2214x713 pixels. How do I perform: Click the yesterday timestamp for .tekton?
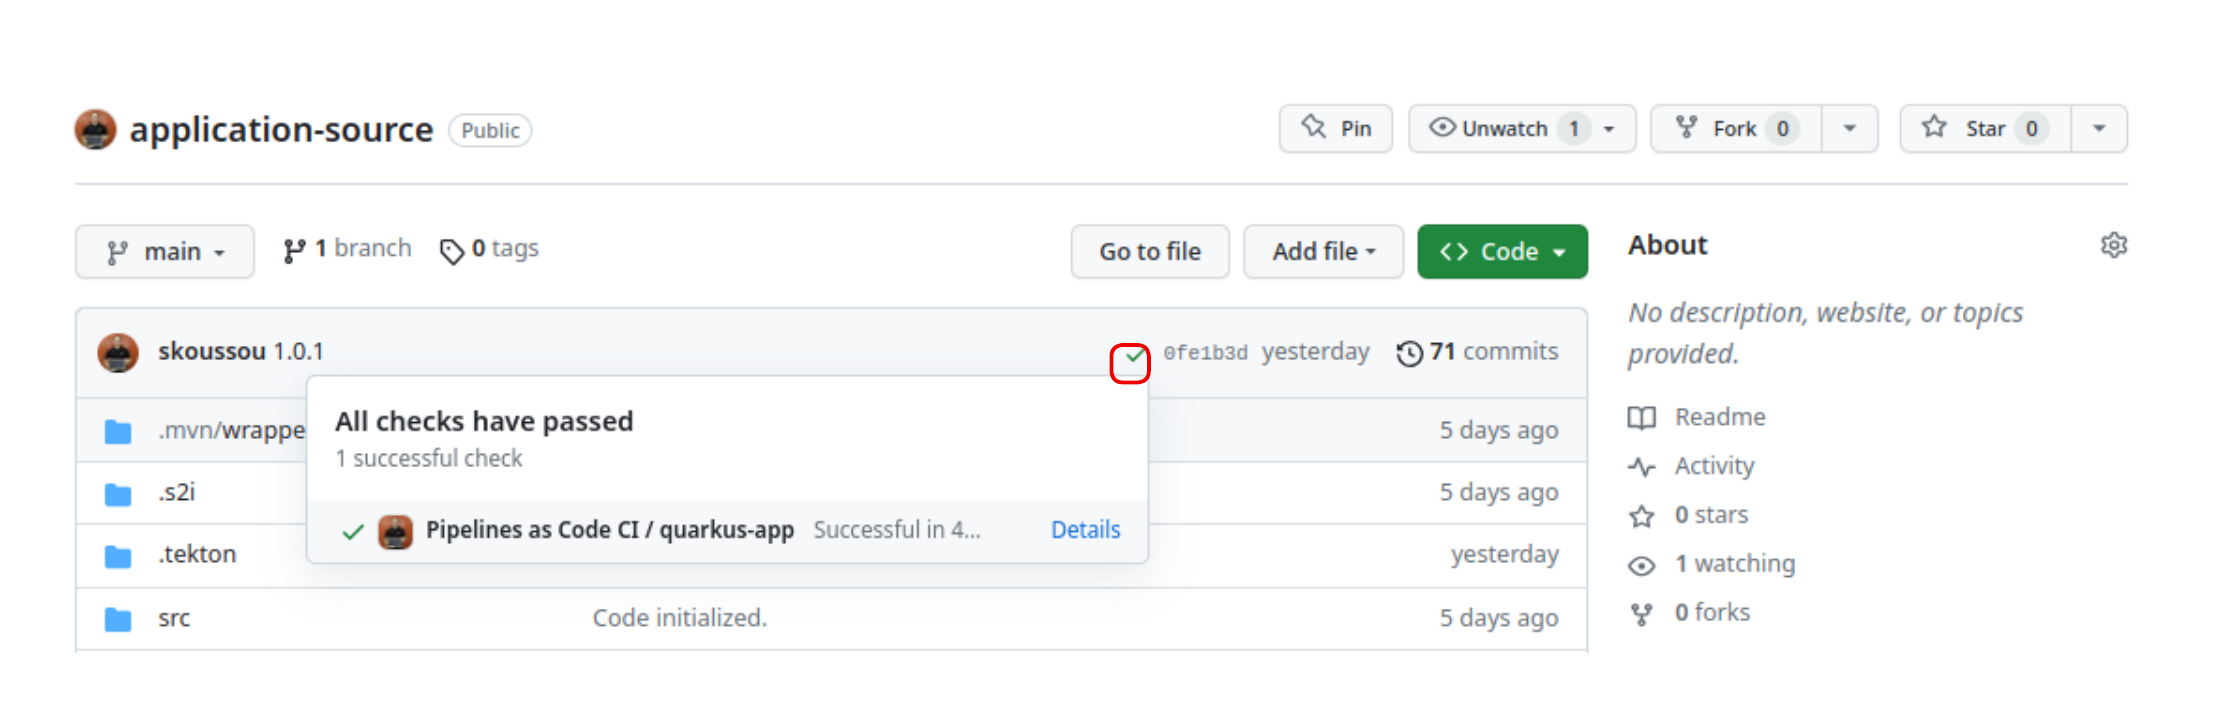click(1505, 554)
